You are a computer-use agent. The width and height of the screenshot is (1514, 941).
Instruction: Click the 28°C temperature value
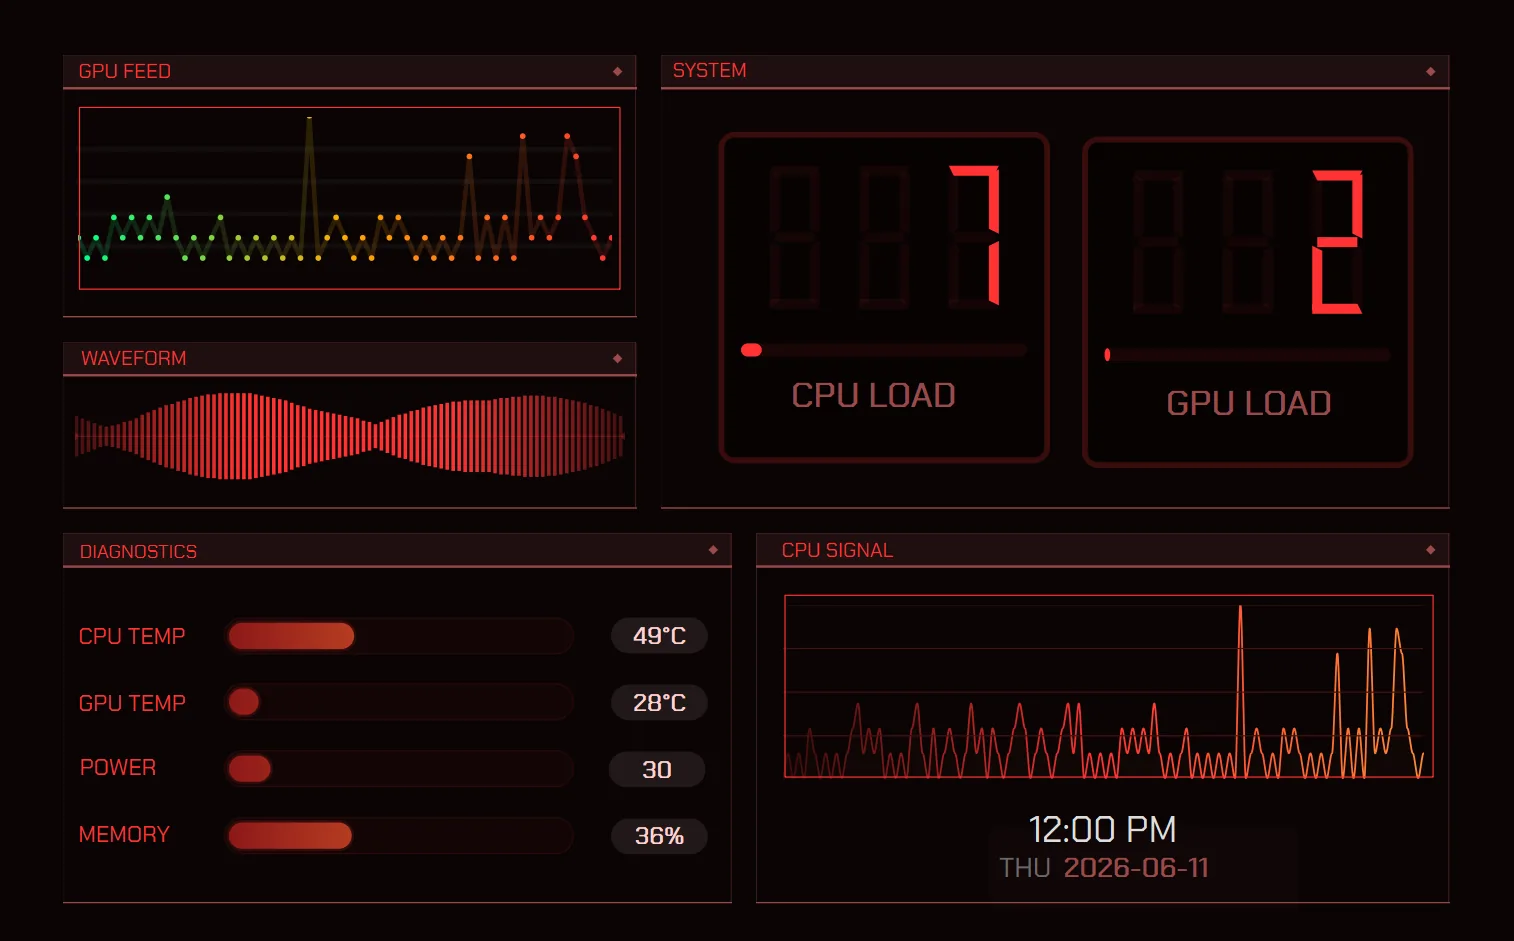[x=659, y=703]
